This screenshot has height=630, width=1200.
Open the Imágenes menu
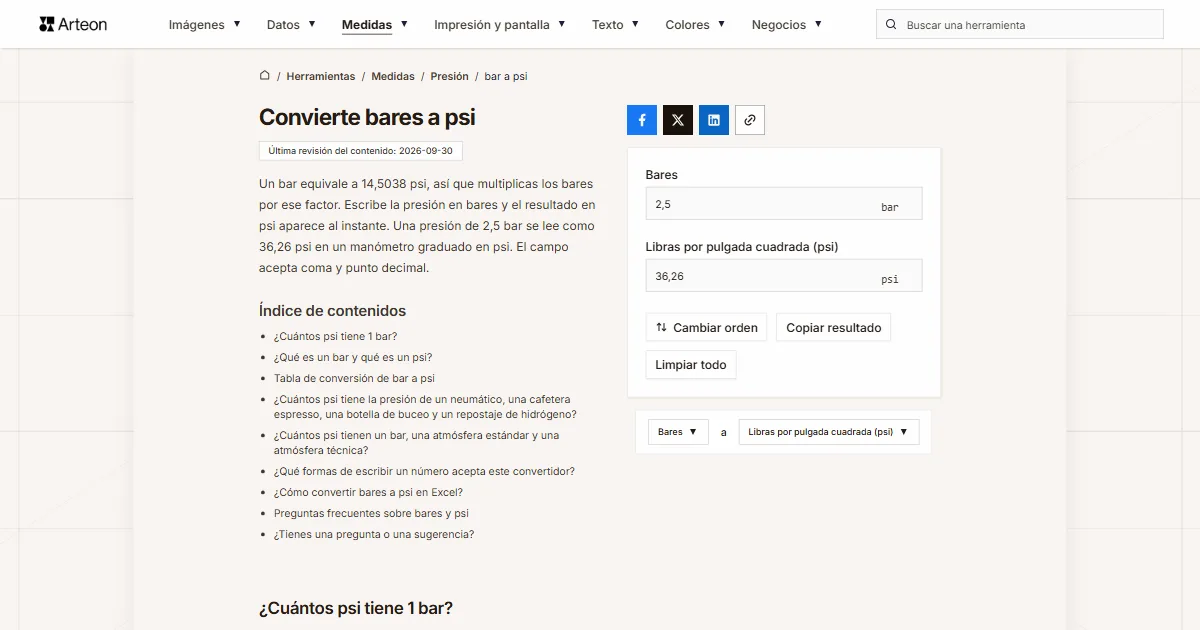205,25
